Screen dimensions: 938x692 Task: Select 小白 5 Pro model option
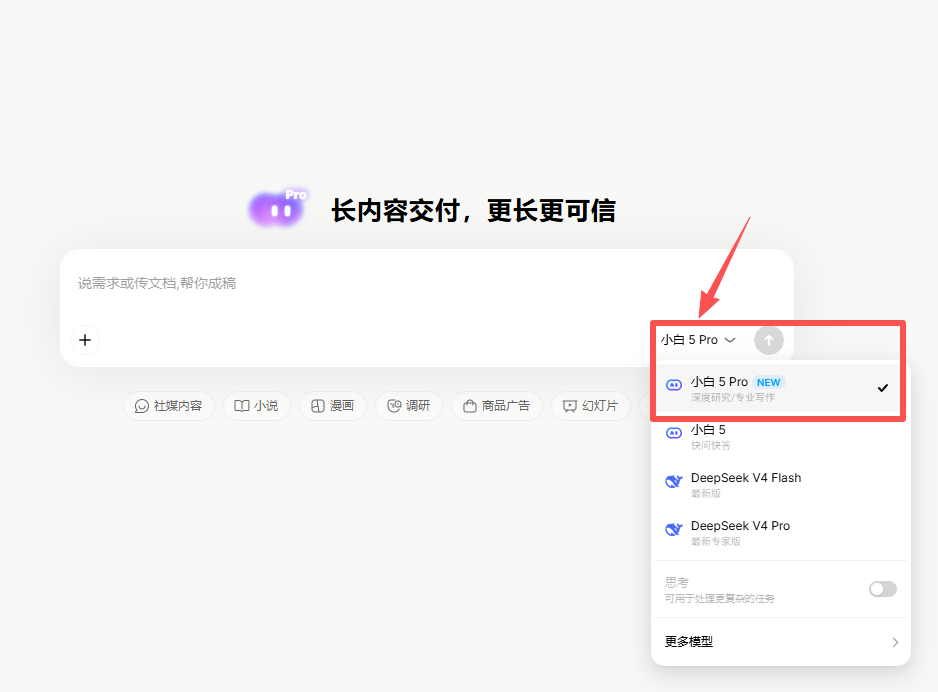pos(778,389)
